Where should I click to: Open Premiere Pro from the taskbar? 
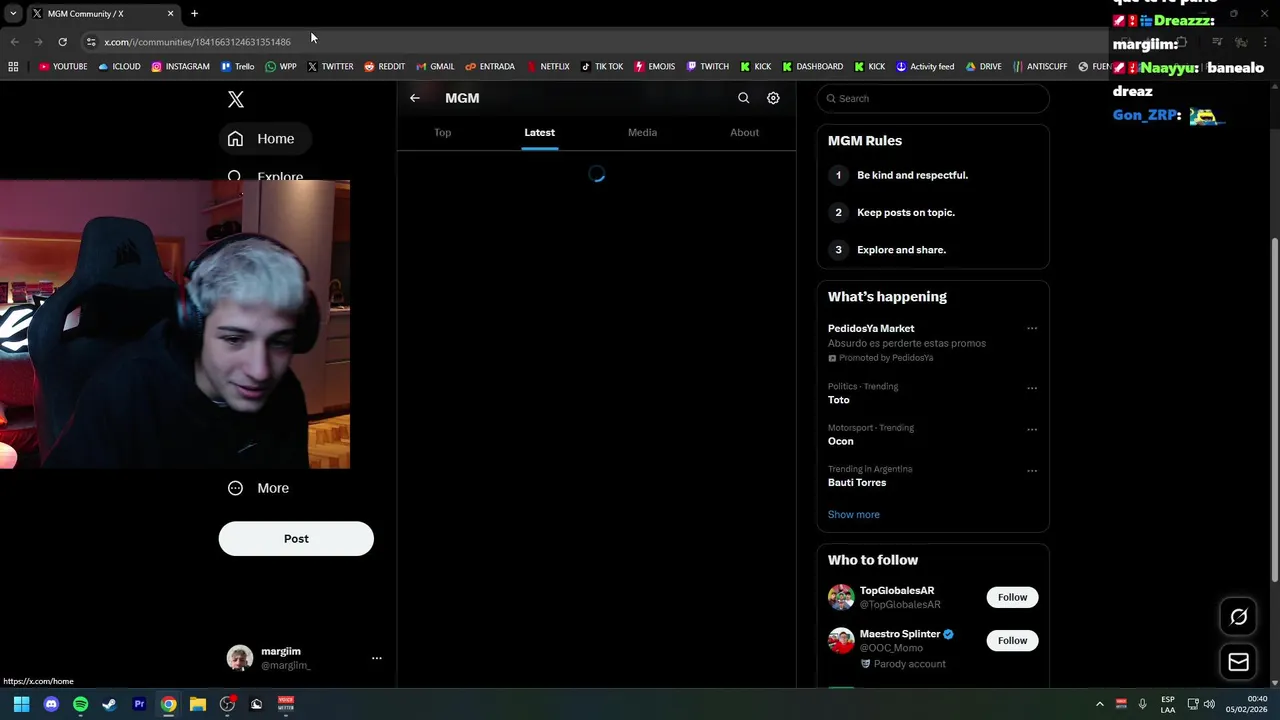click(139, 704)
